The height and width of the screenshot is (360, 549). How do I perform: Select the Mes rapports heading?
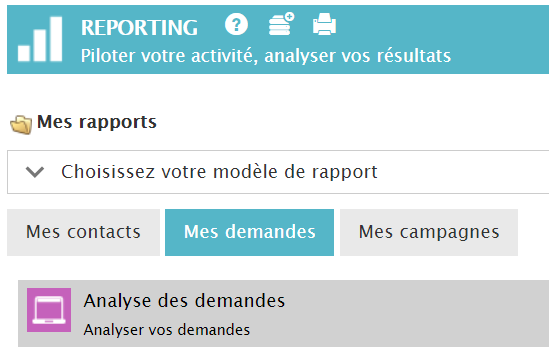coord(97,122)
